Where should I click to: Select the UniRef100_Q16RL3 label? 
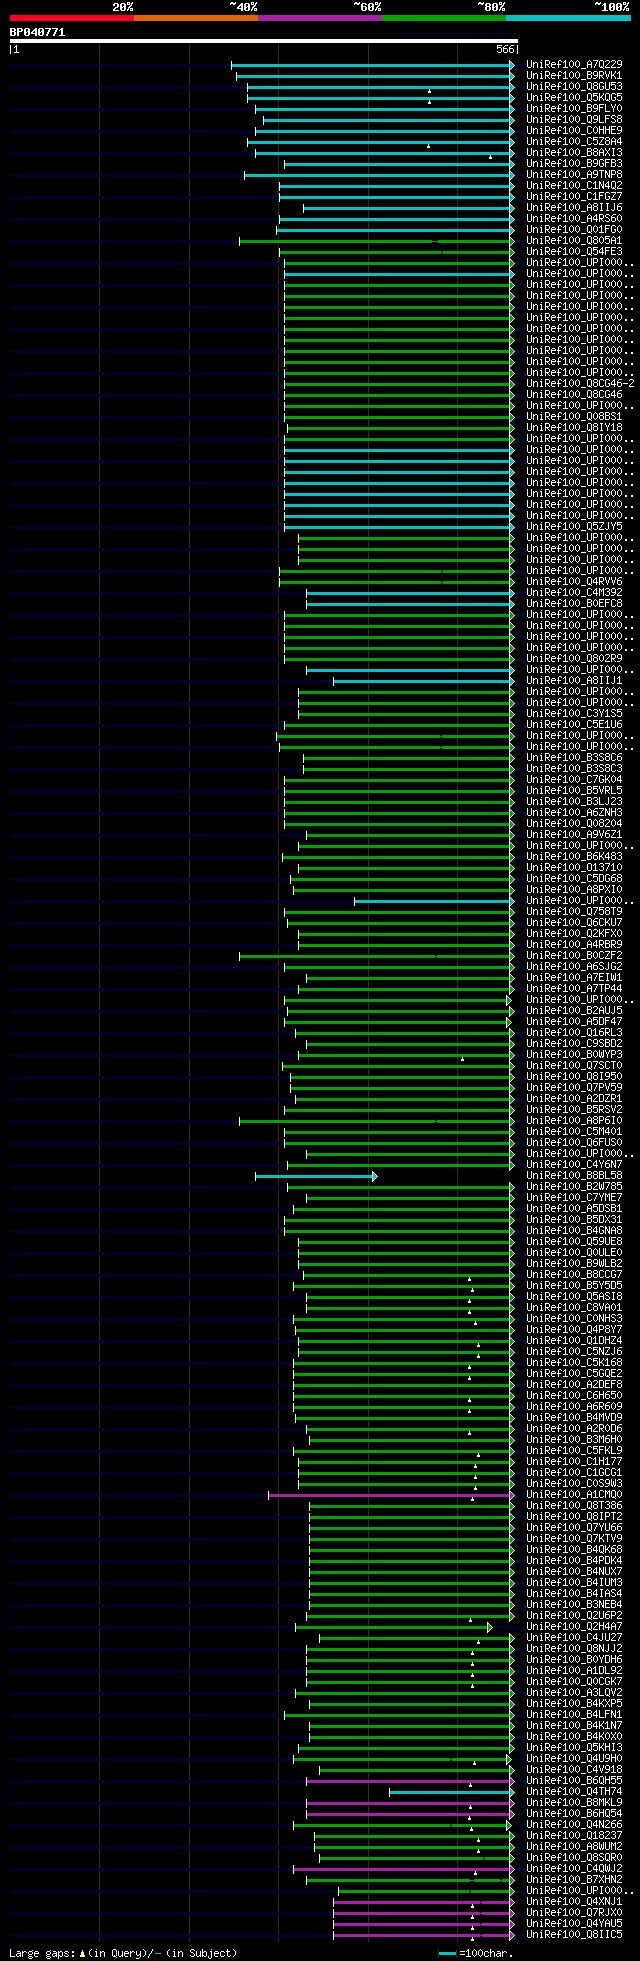click(574, 1032)
